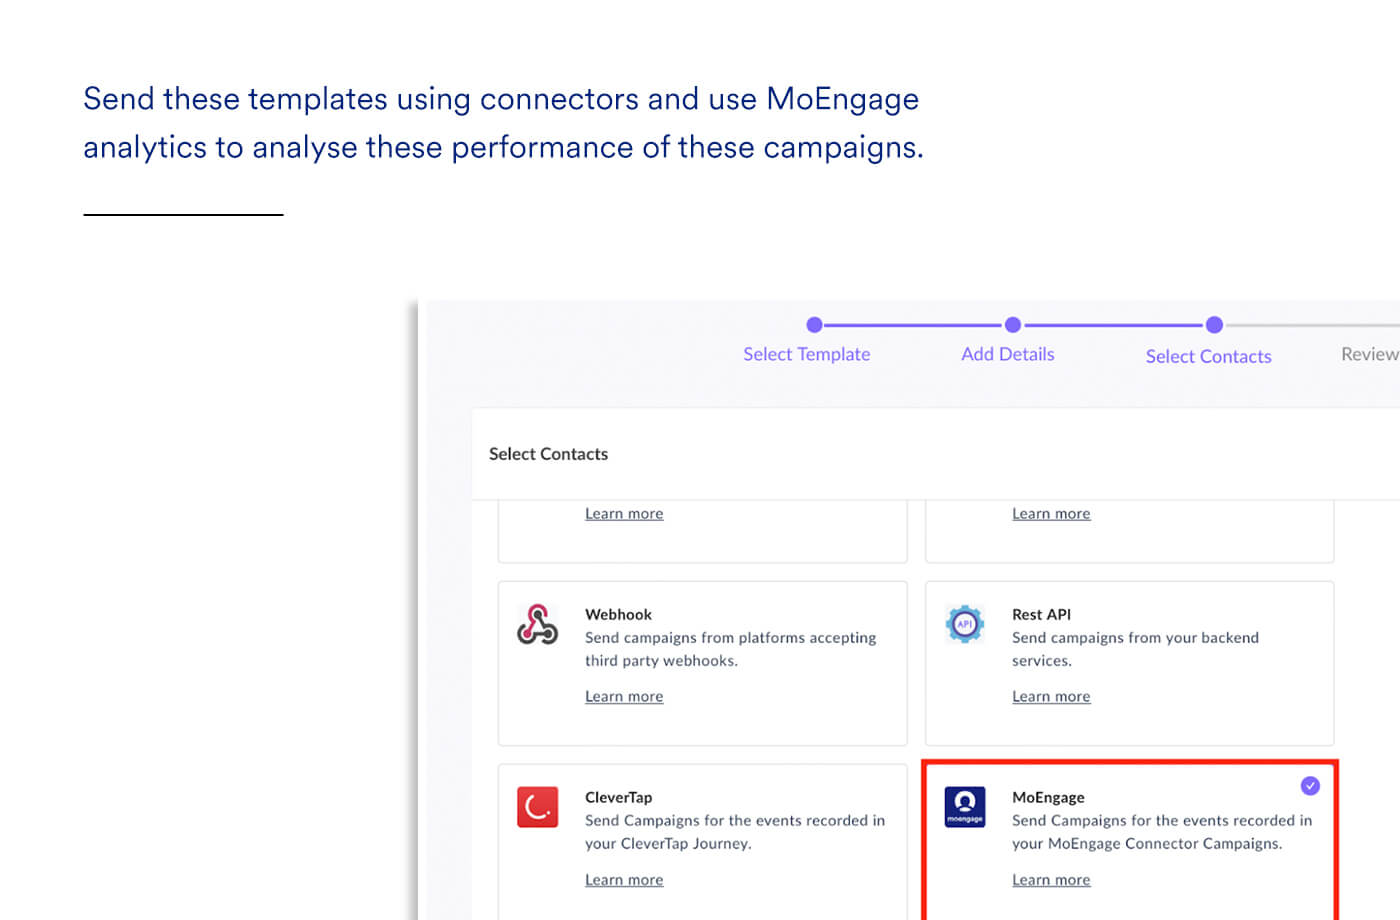Go to the Add Details step
This screenshot has width=1400, height=920.
[1008, 354]
